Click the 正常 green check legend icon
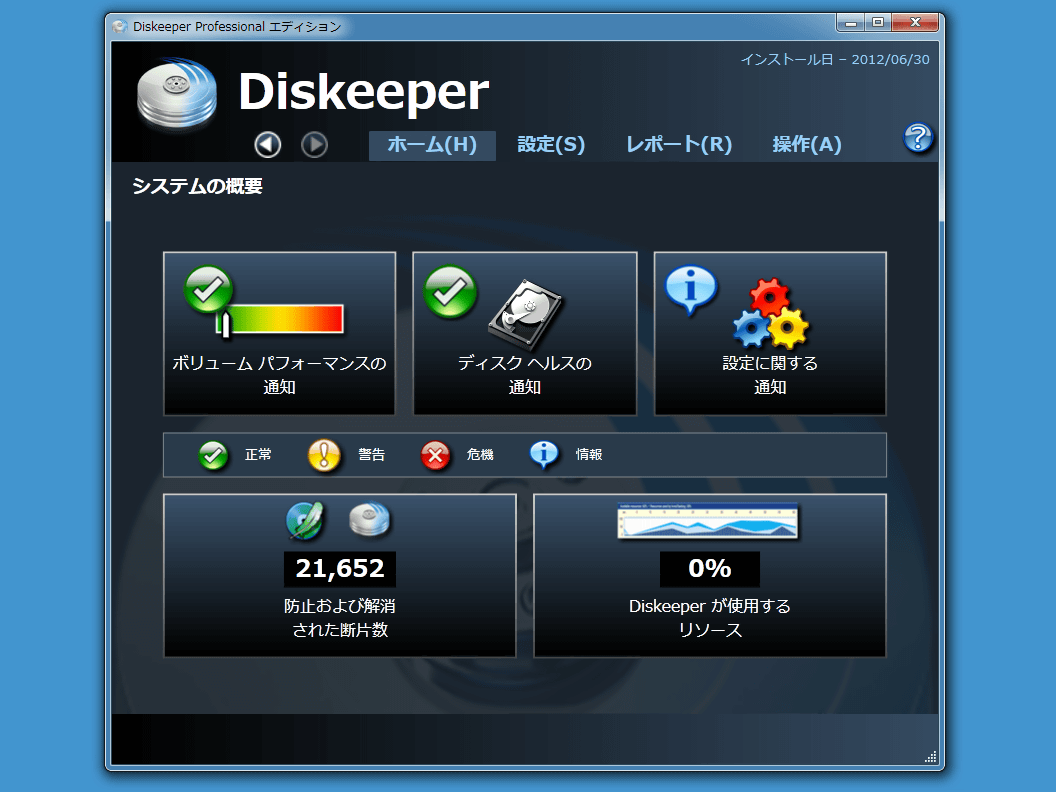This screenshot has height=792, width=1056. click(213, 455)
